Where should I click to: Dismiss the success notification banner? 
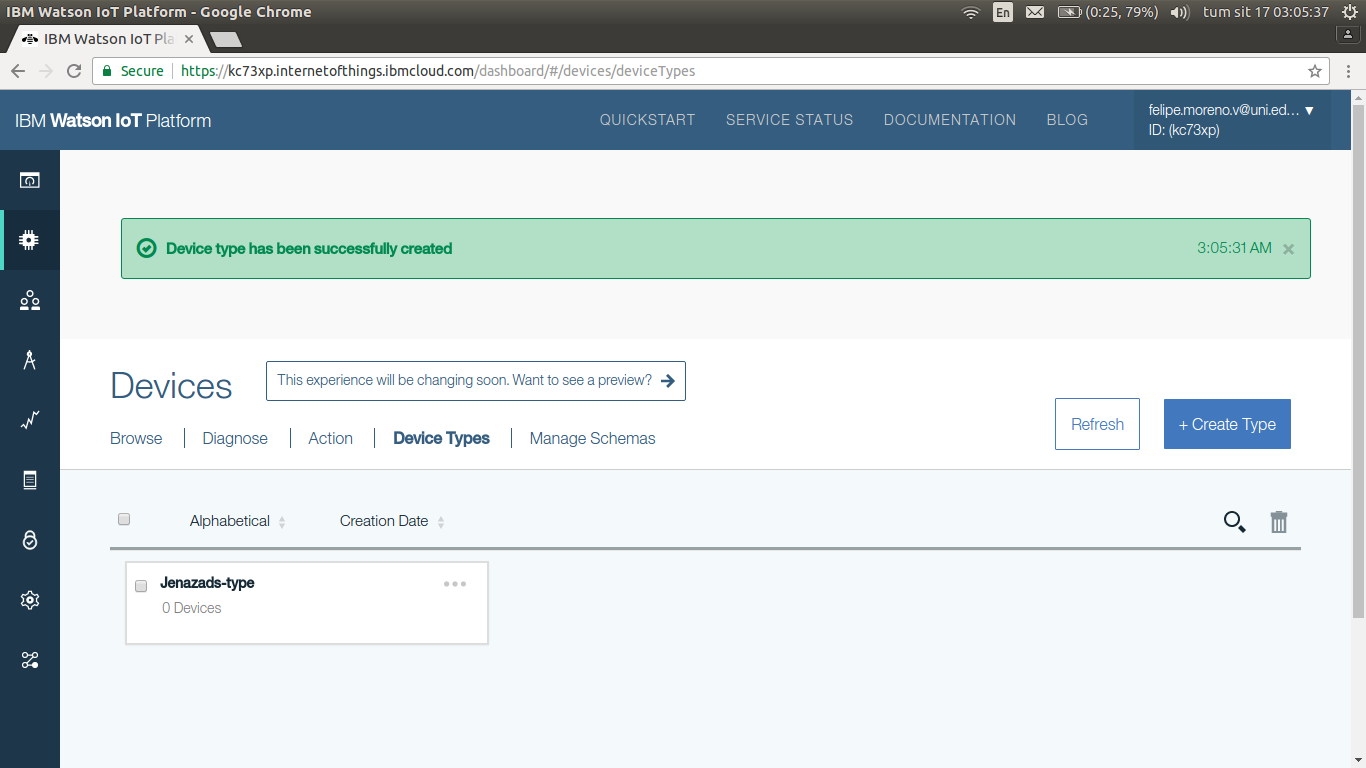pos(1289,249)
